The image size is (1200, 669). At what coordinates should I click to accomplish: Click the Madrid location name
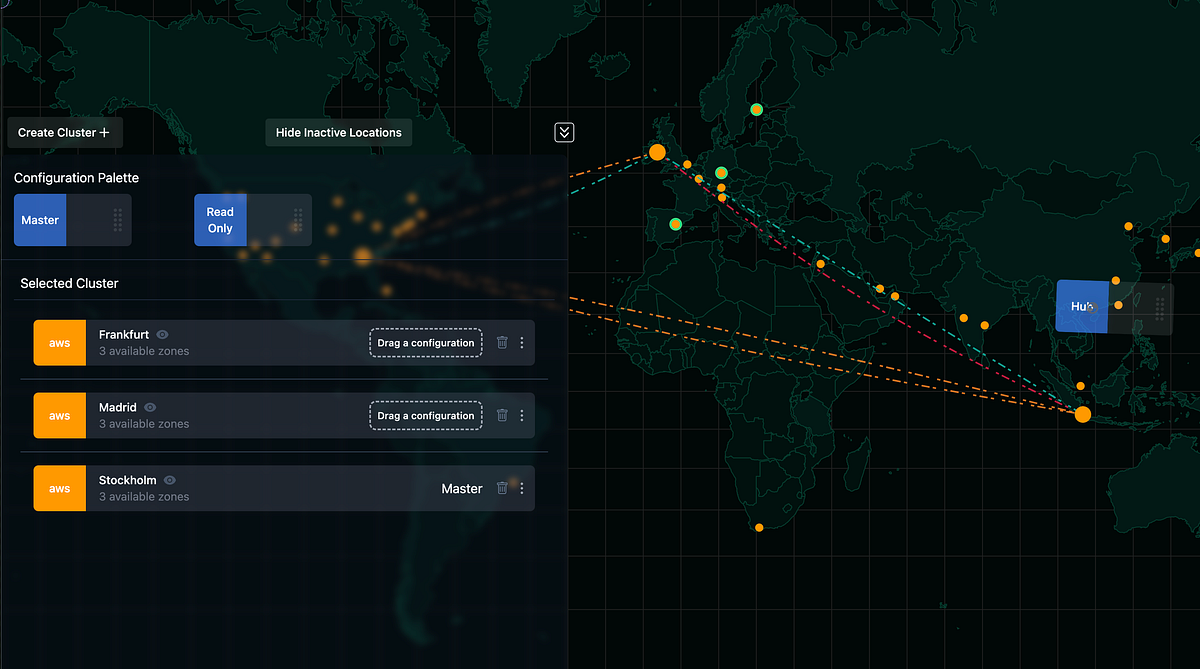[118, 408]
